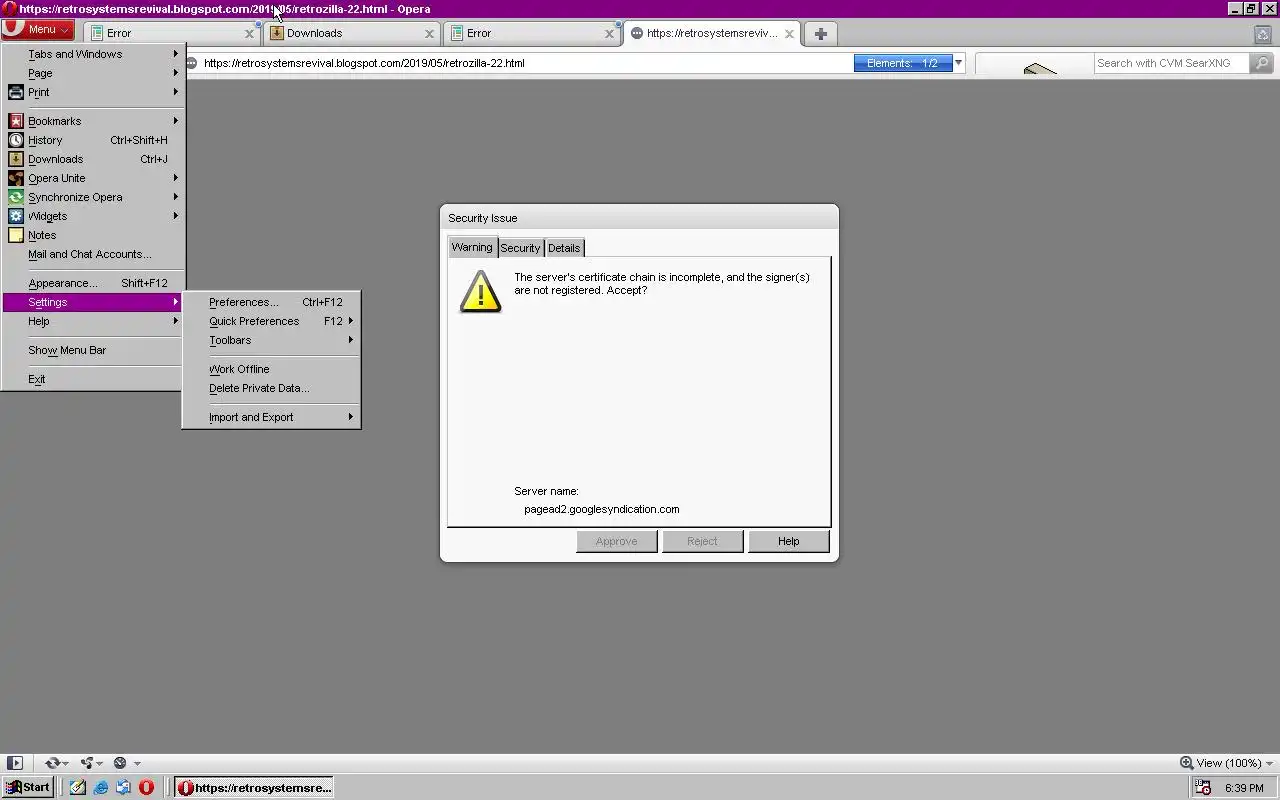Click the Opera Turbo status bar icon
Viewport: 1280px width, 800px height.
[x=120, y=763]
